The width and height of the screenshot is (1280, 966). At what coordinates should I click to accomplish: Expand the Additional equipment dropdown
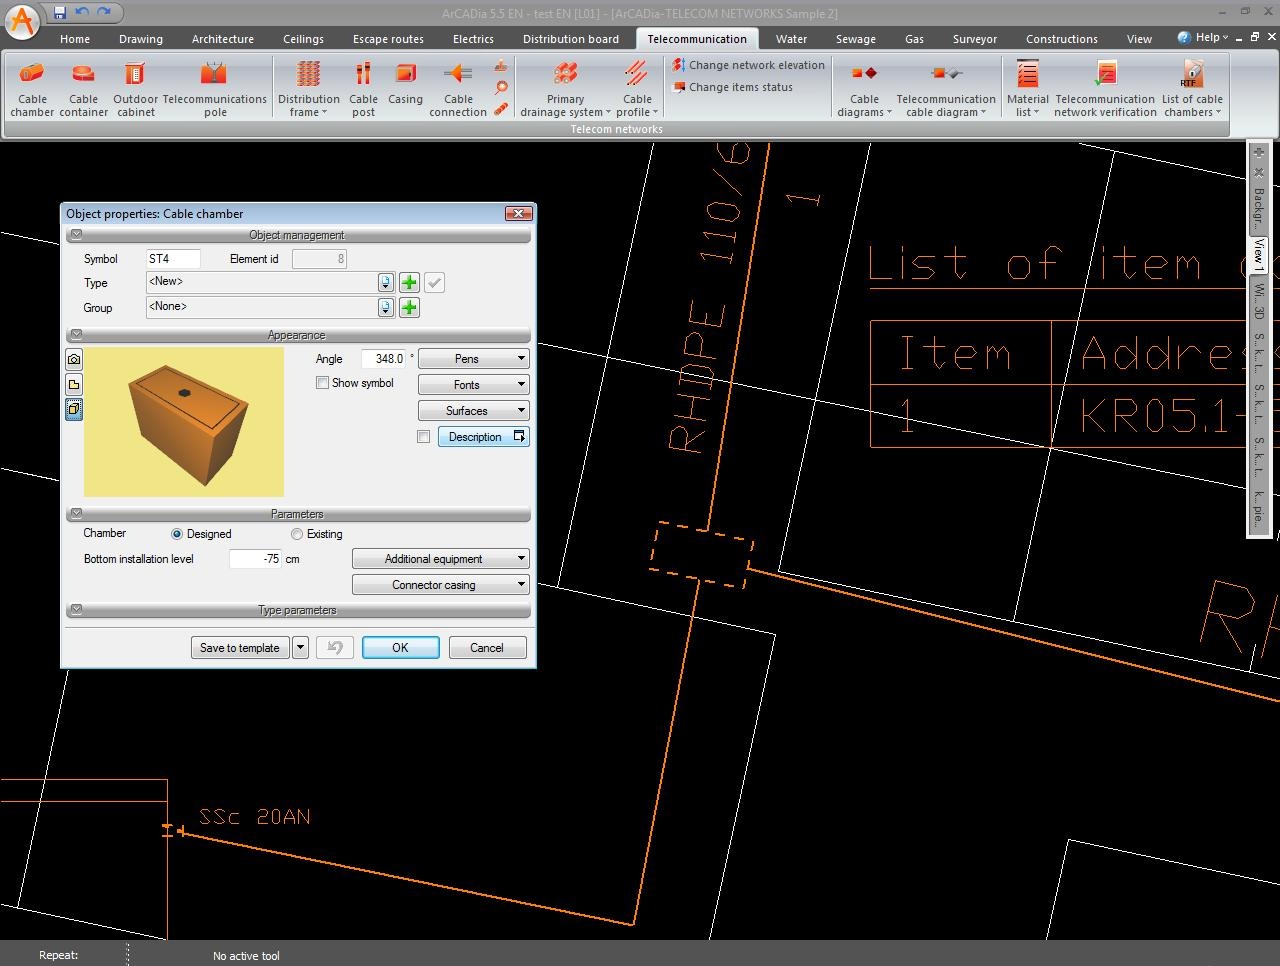[441, 559]
